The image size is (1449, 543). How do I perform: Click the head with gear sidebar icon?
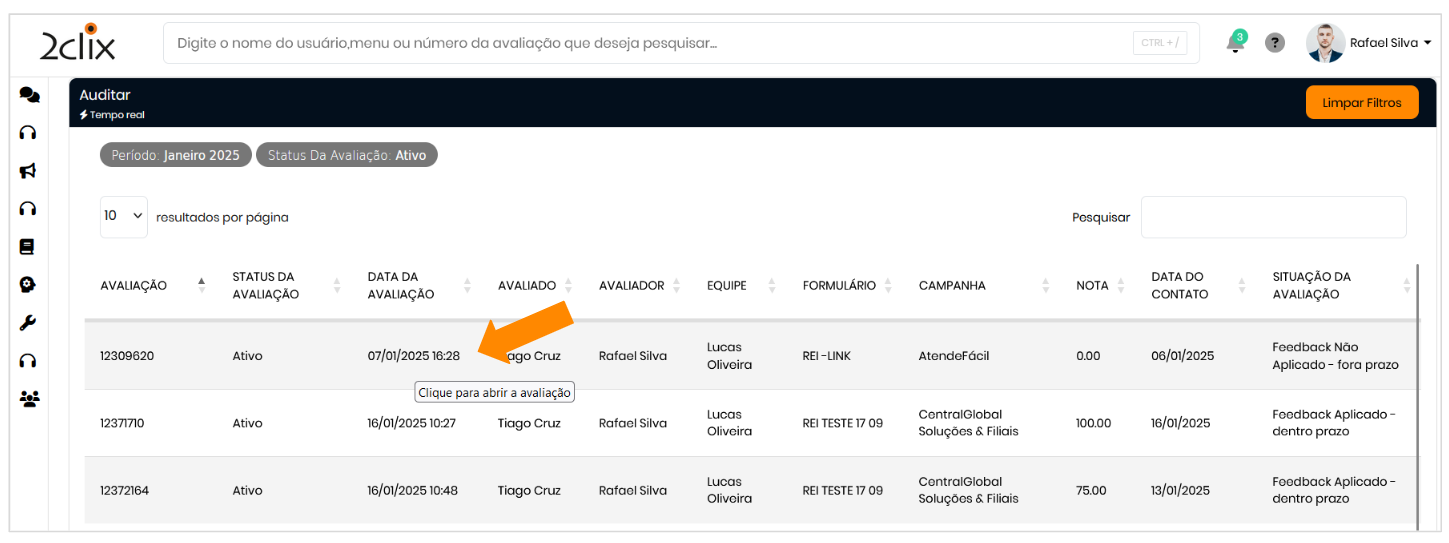click(28, 285)
